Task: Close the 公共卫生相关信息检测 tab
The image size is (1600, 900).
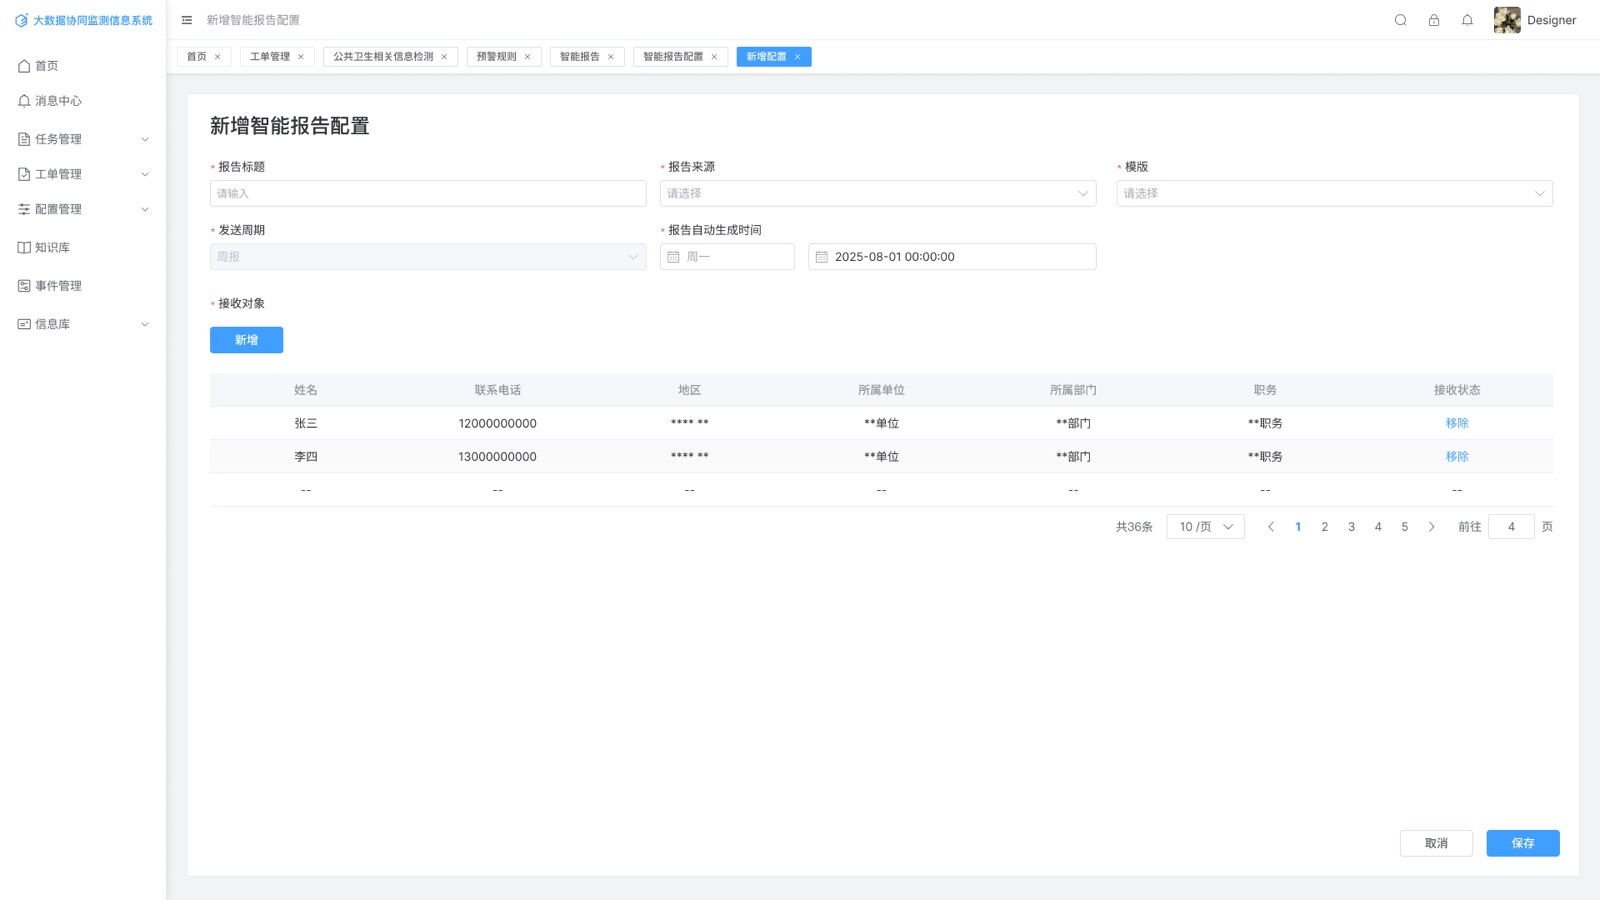Action: click(444, 57)
